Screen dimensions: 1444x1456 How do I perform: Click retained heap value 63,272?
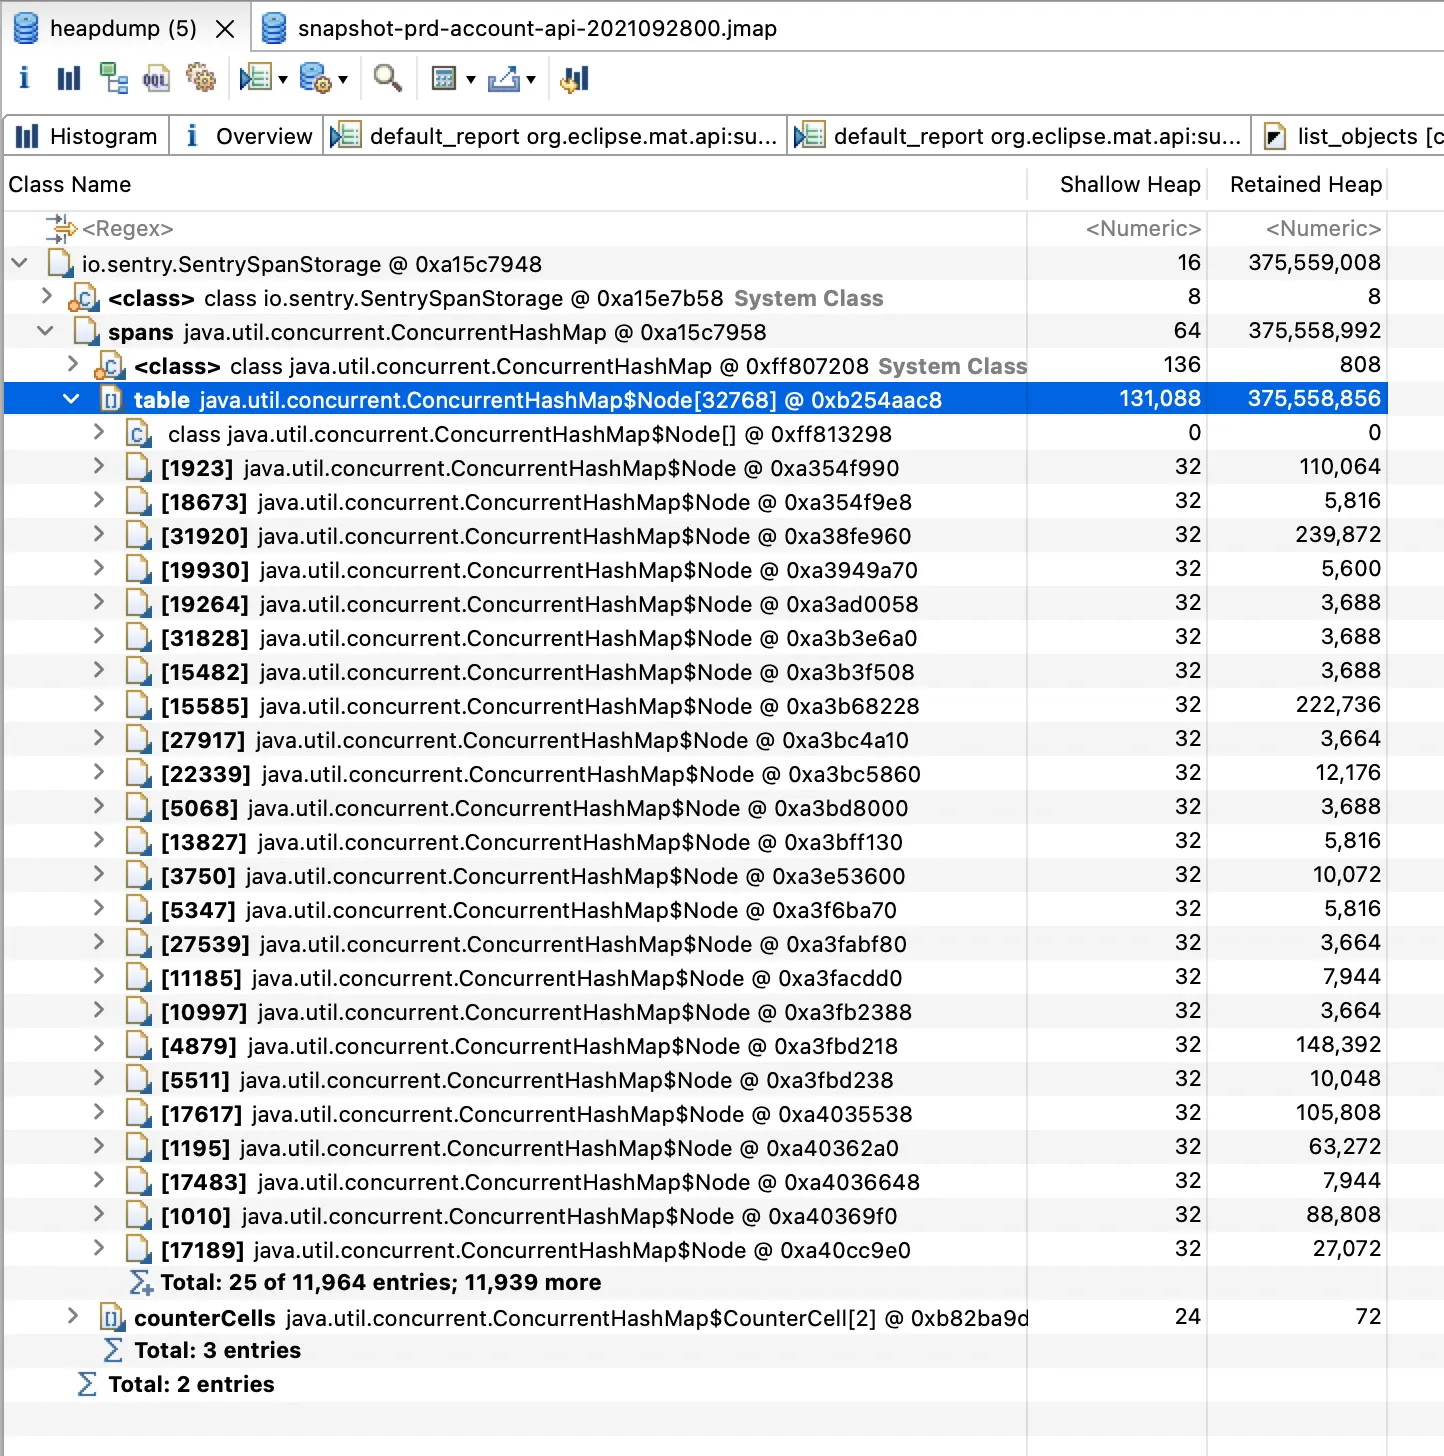coord(1345,1147)
